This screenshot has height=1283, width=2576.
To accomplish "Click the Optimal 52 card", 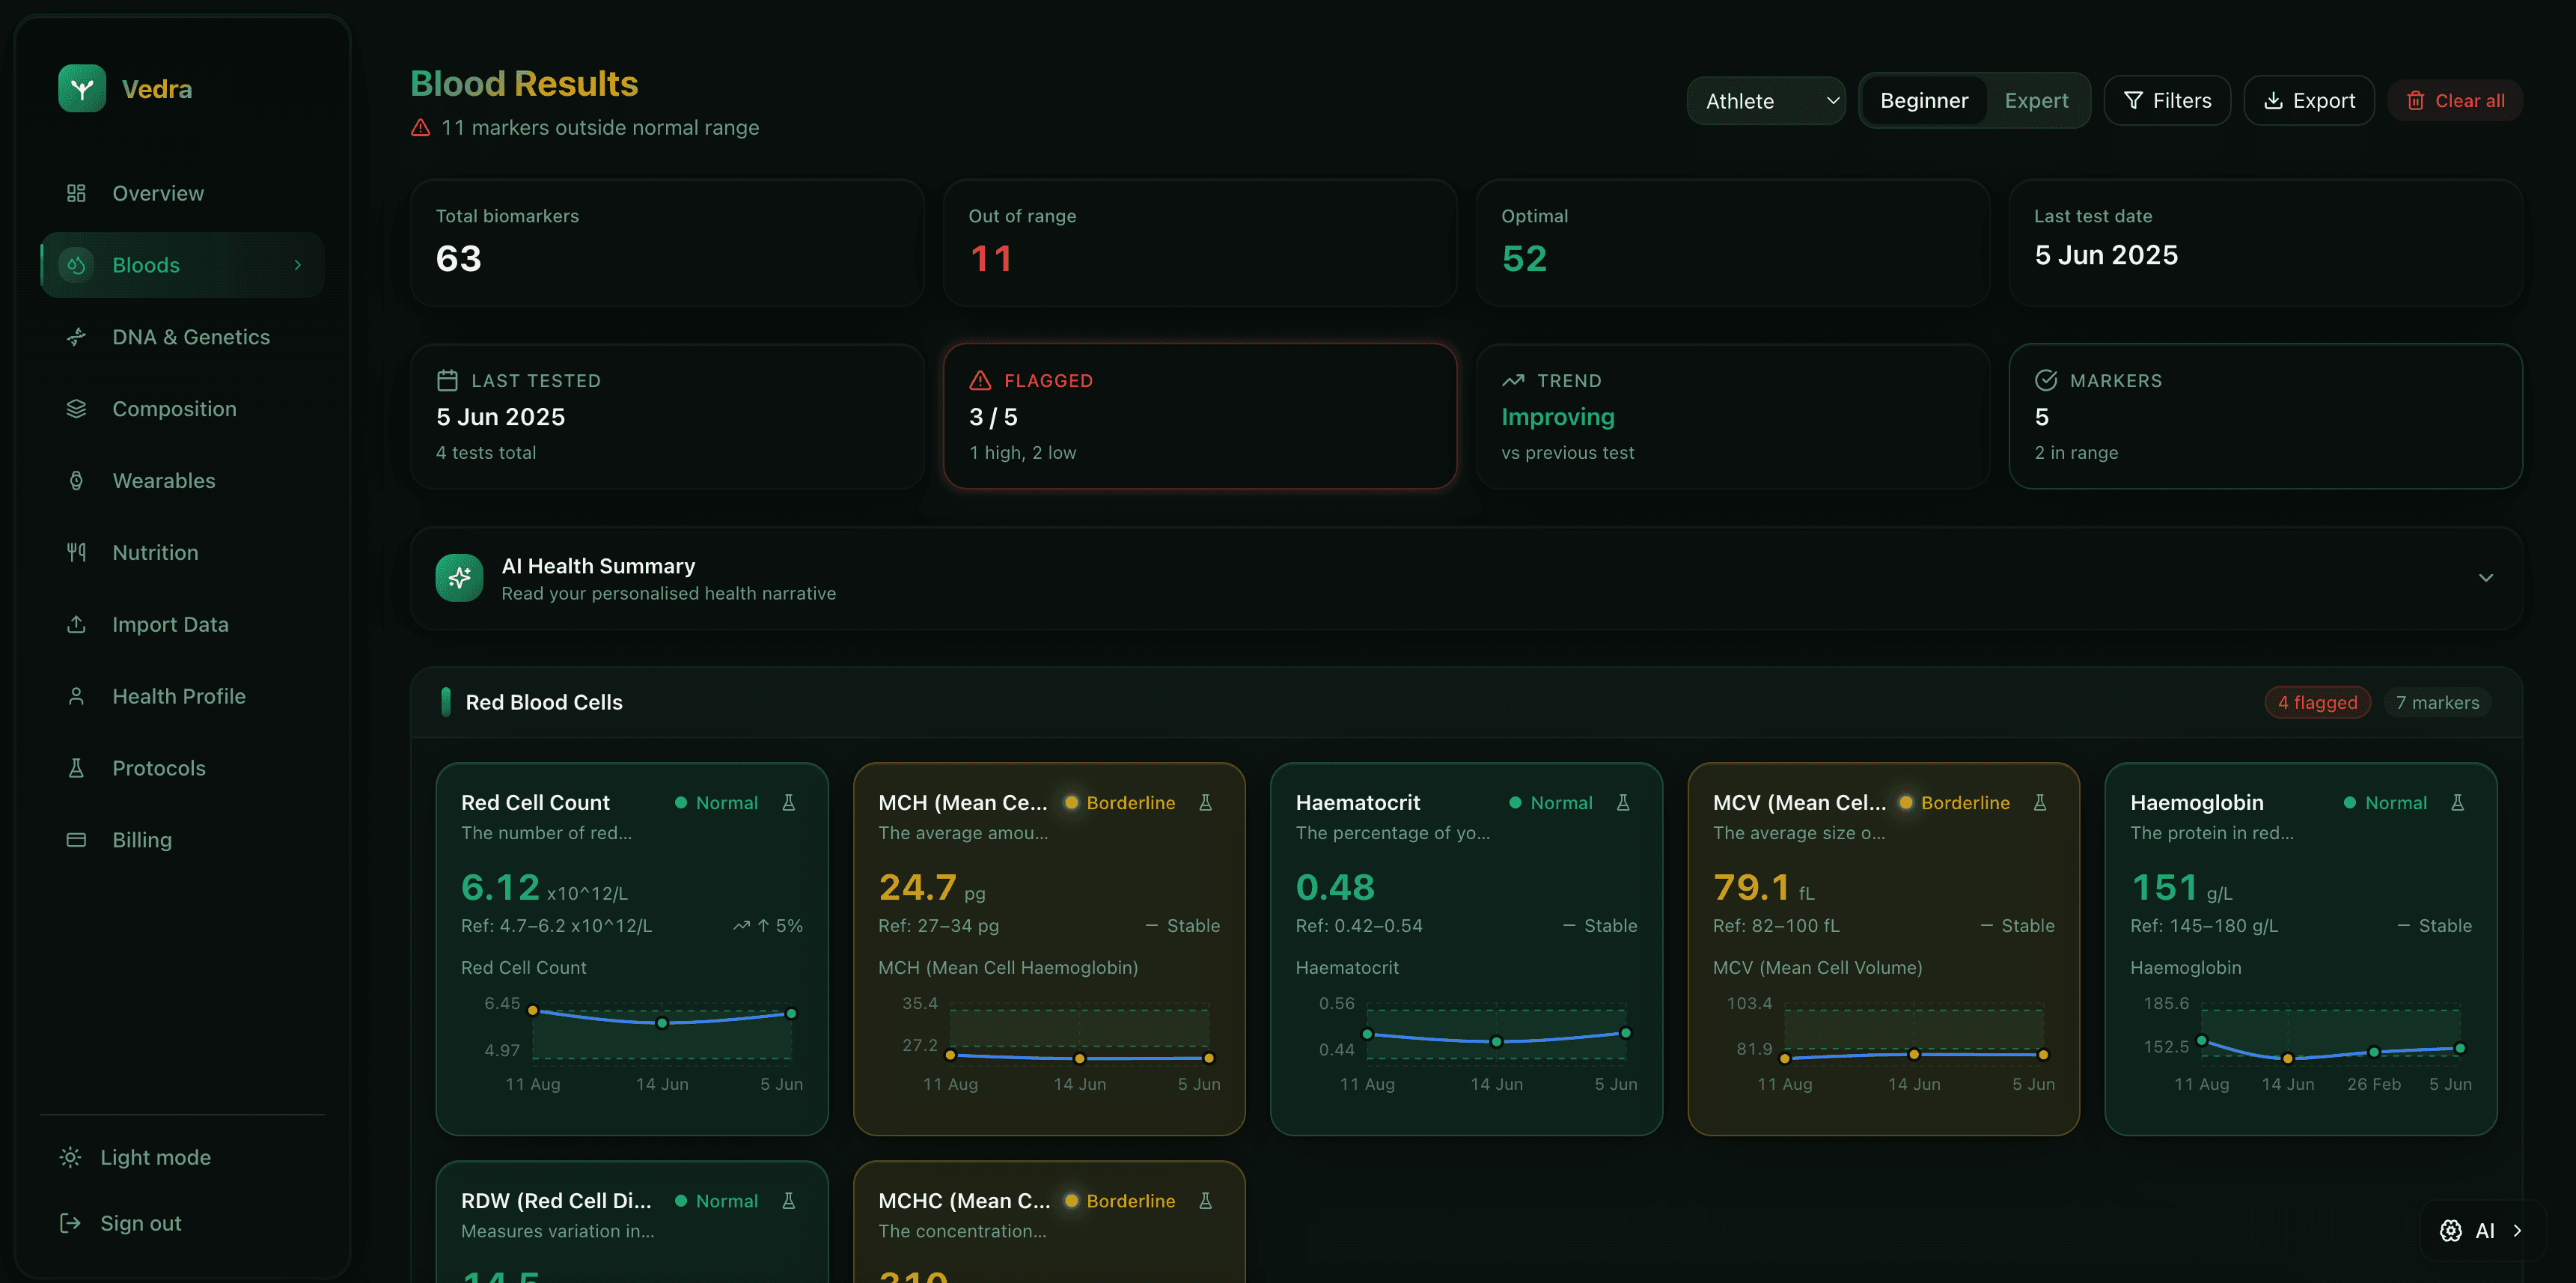I will click(x=1732, y=243).
